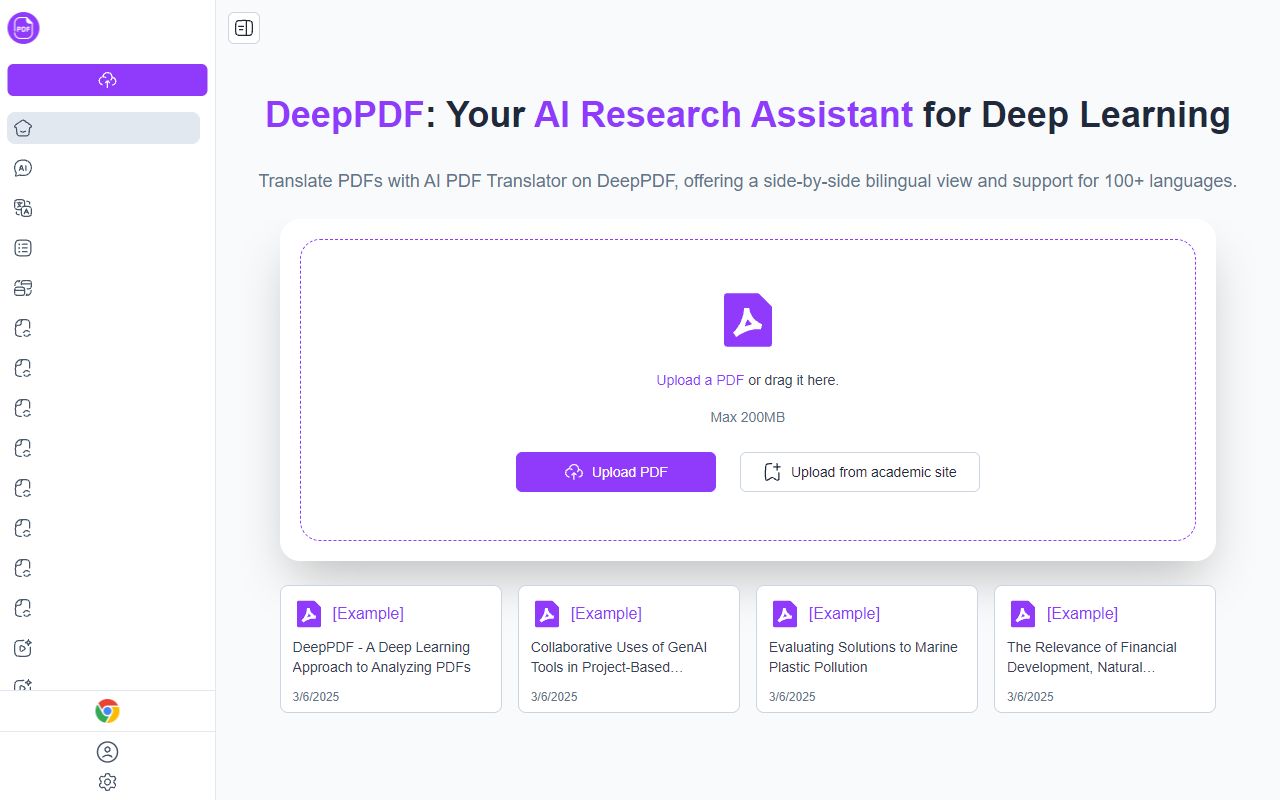Click the summary list icon in the sidebar
This screenshot has width=1280, height=800.
tap(22, 247)
